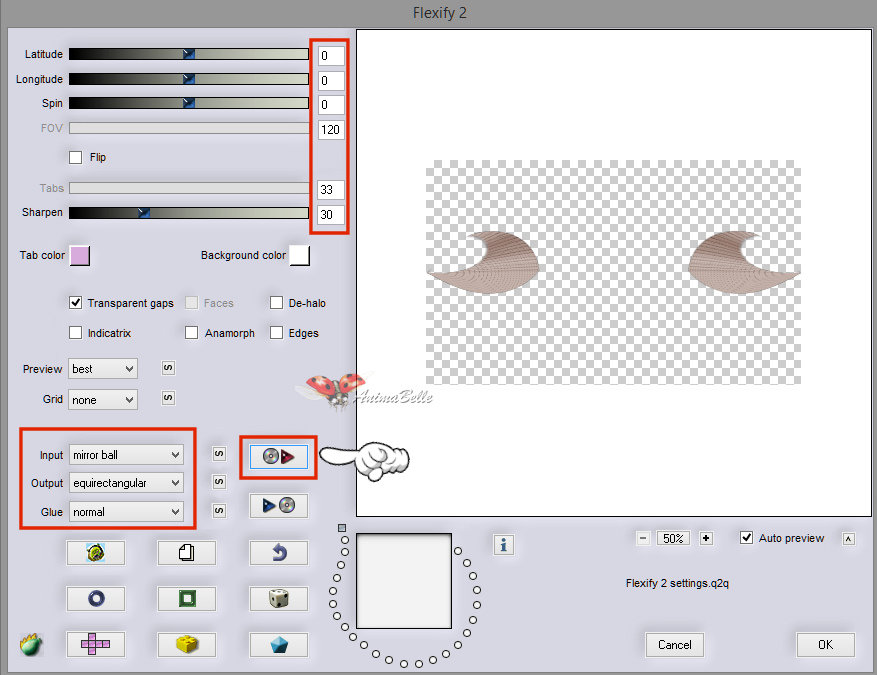The image size is (877, 675).
Task: Pick a new Tab color swatch
Action: [79, 256]
